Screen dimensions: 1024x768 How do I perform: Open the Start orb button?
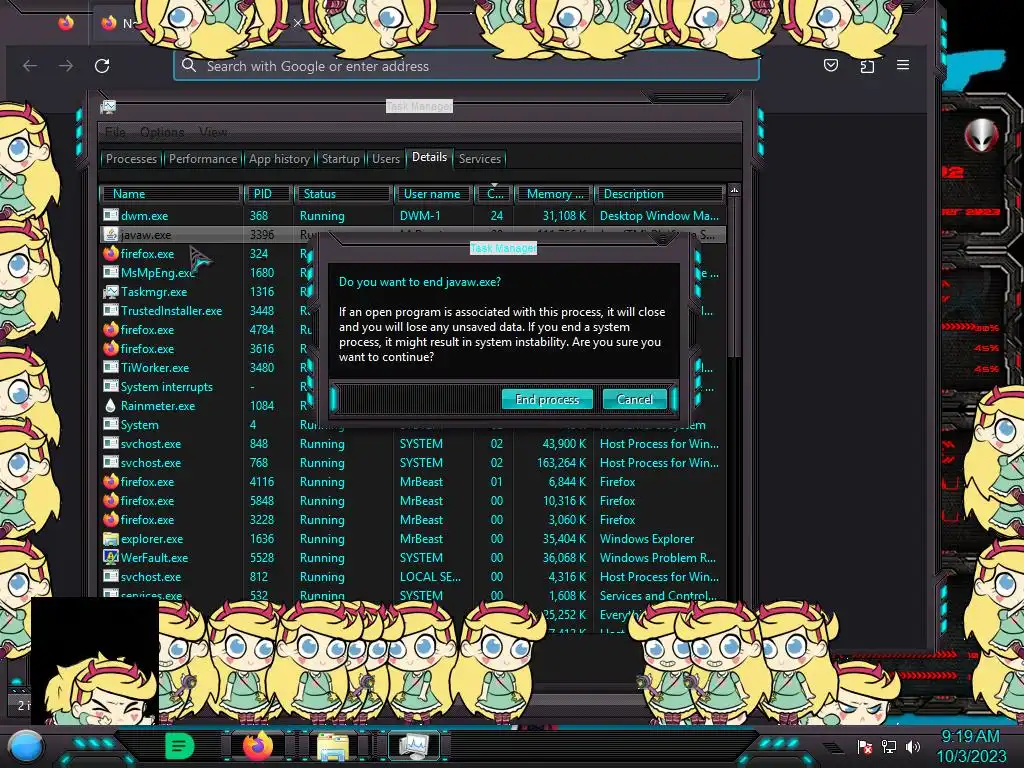(x=26, y=746)
